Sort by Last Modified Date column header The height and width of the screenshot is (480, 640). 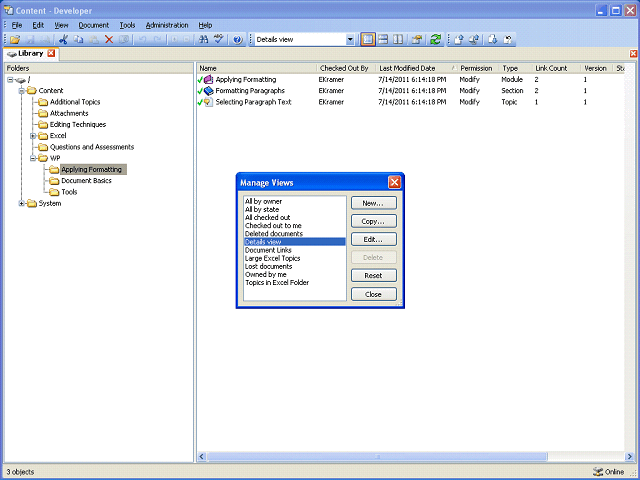click(x=416, y=68)
